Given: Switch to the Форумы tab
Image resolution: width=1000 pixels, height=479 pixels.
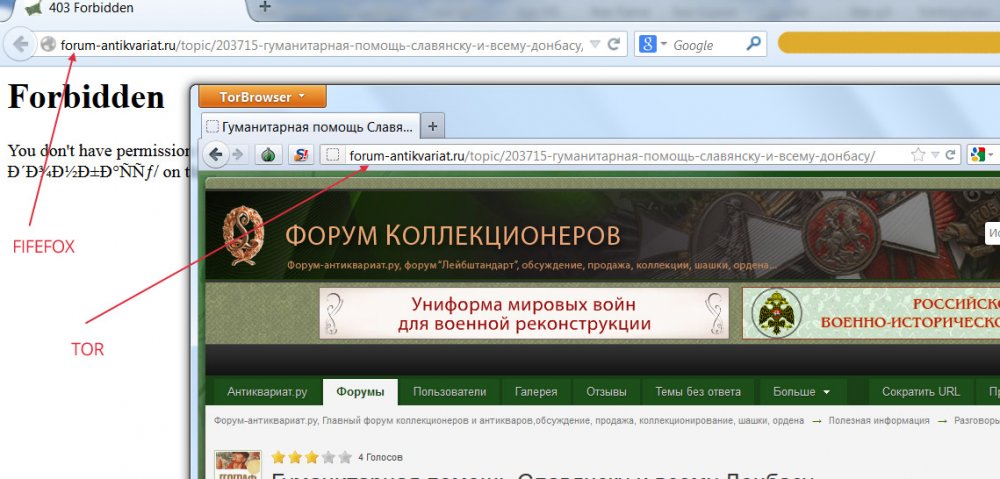Looking at the screenshot, I should (360, 392).
